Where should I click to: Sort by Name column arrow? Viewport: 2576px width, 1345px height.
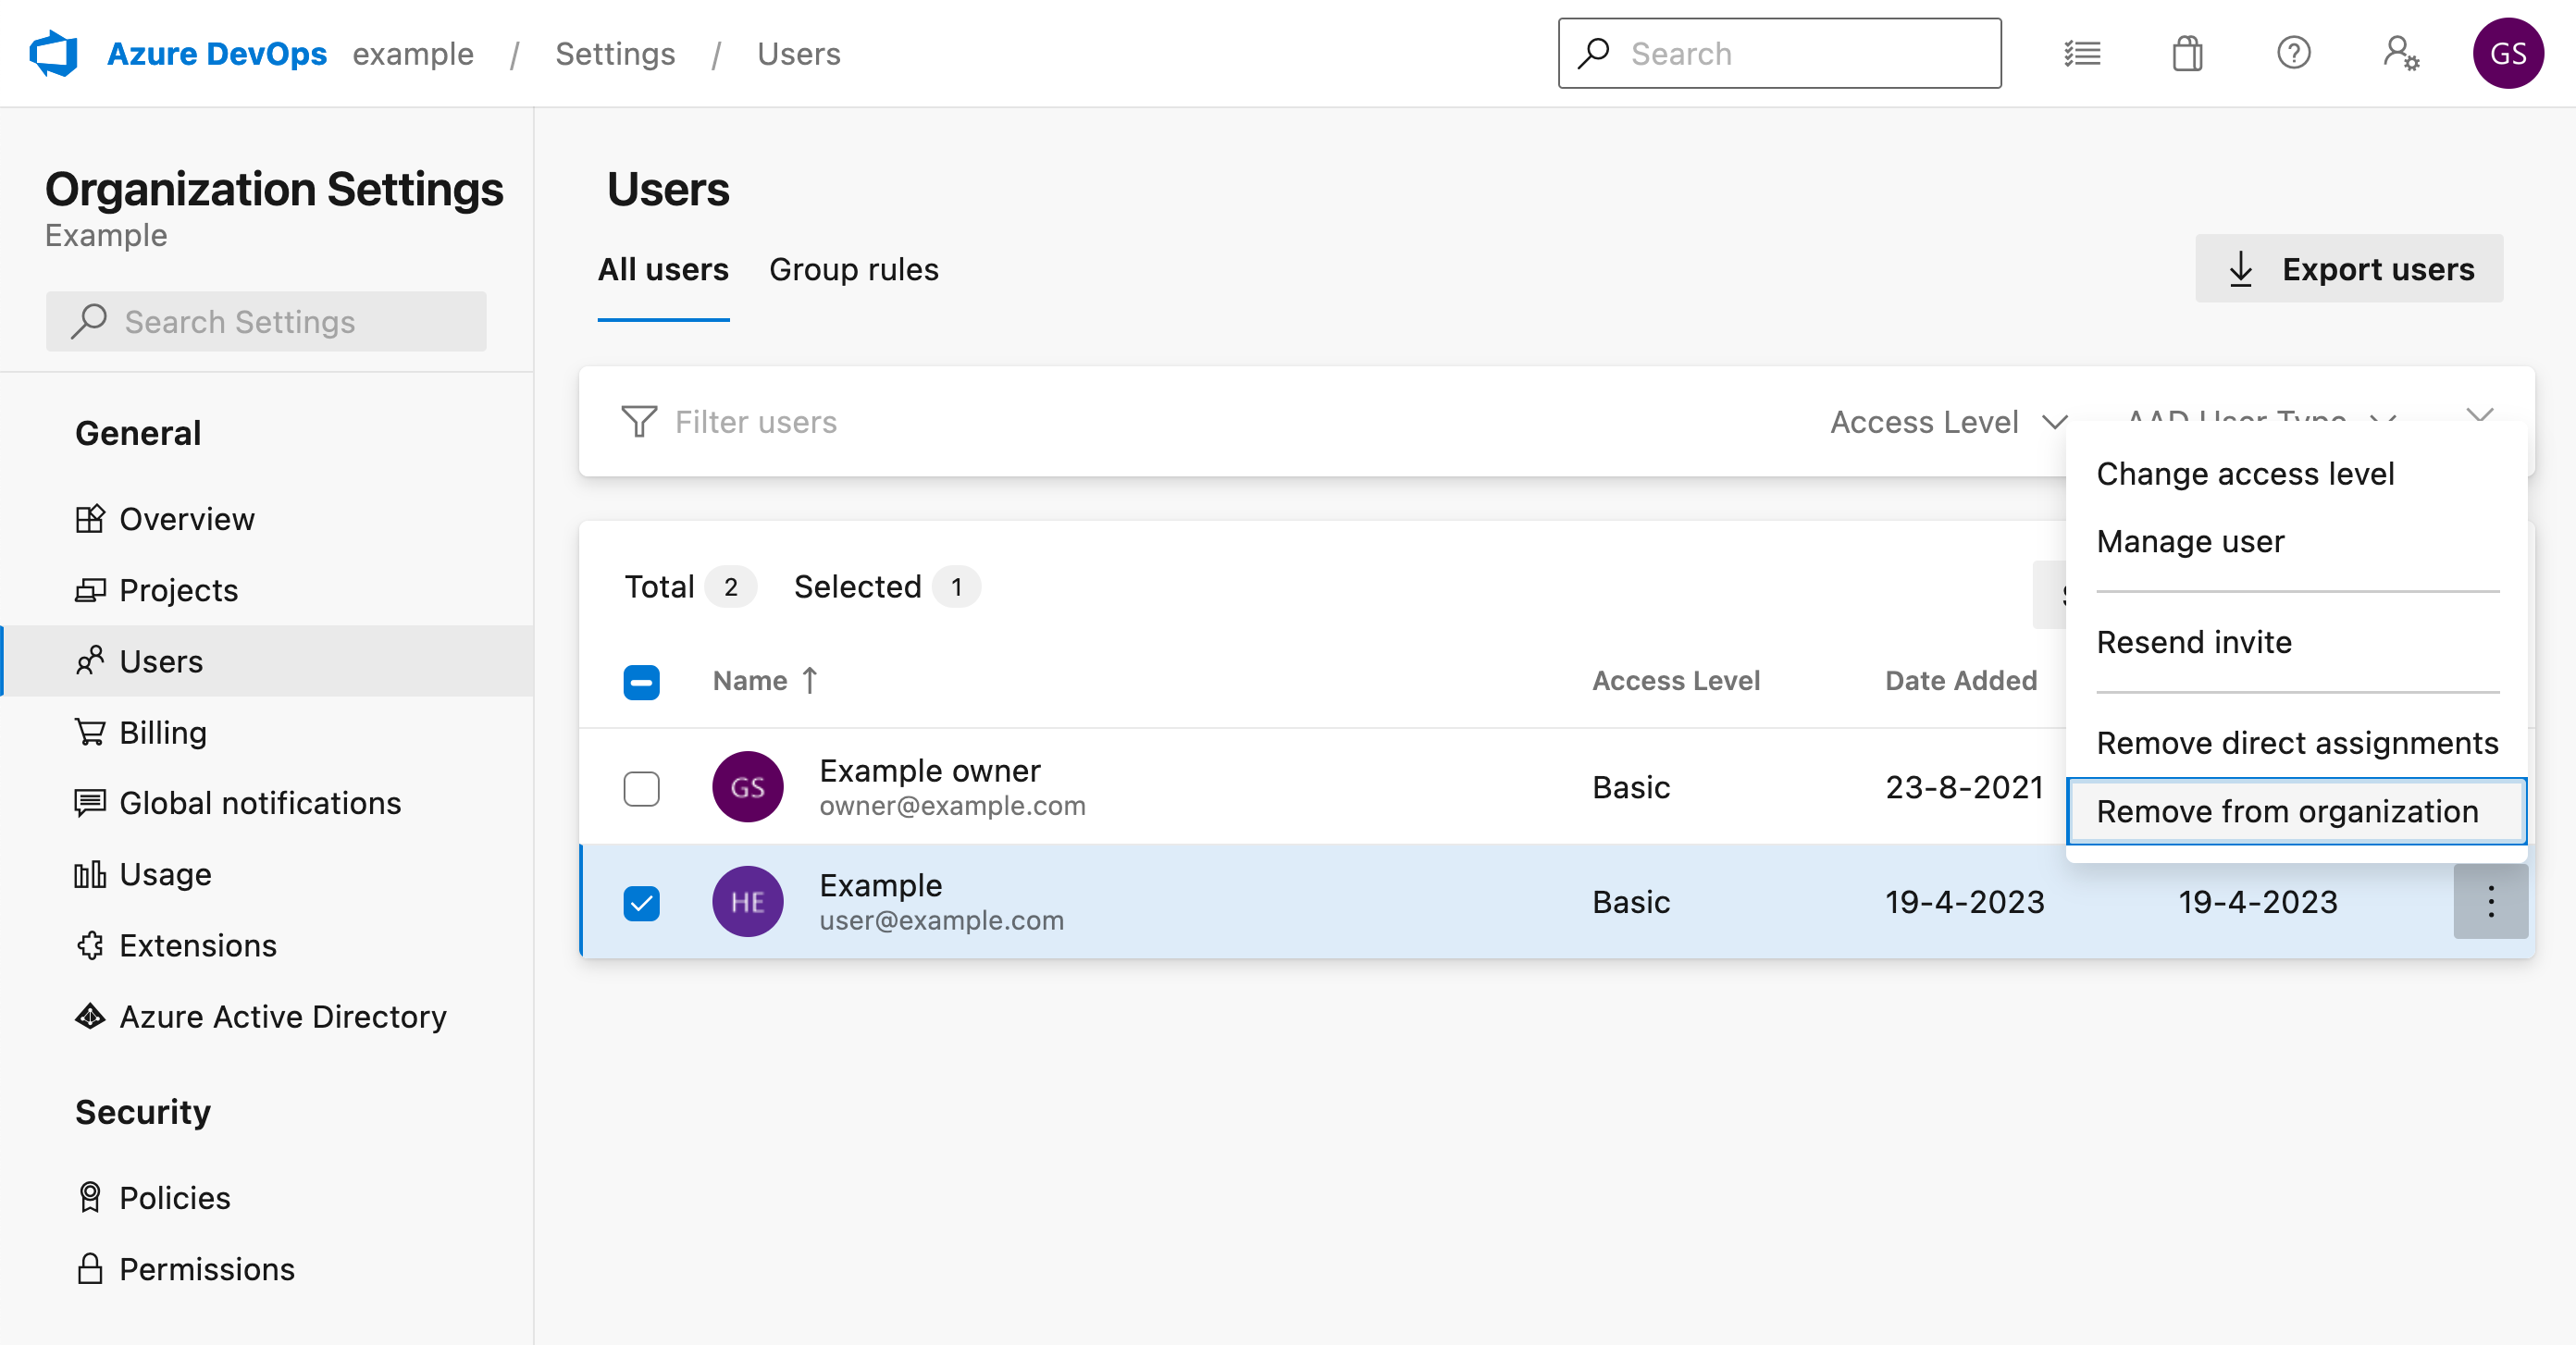pos(809,680)
